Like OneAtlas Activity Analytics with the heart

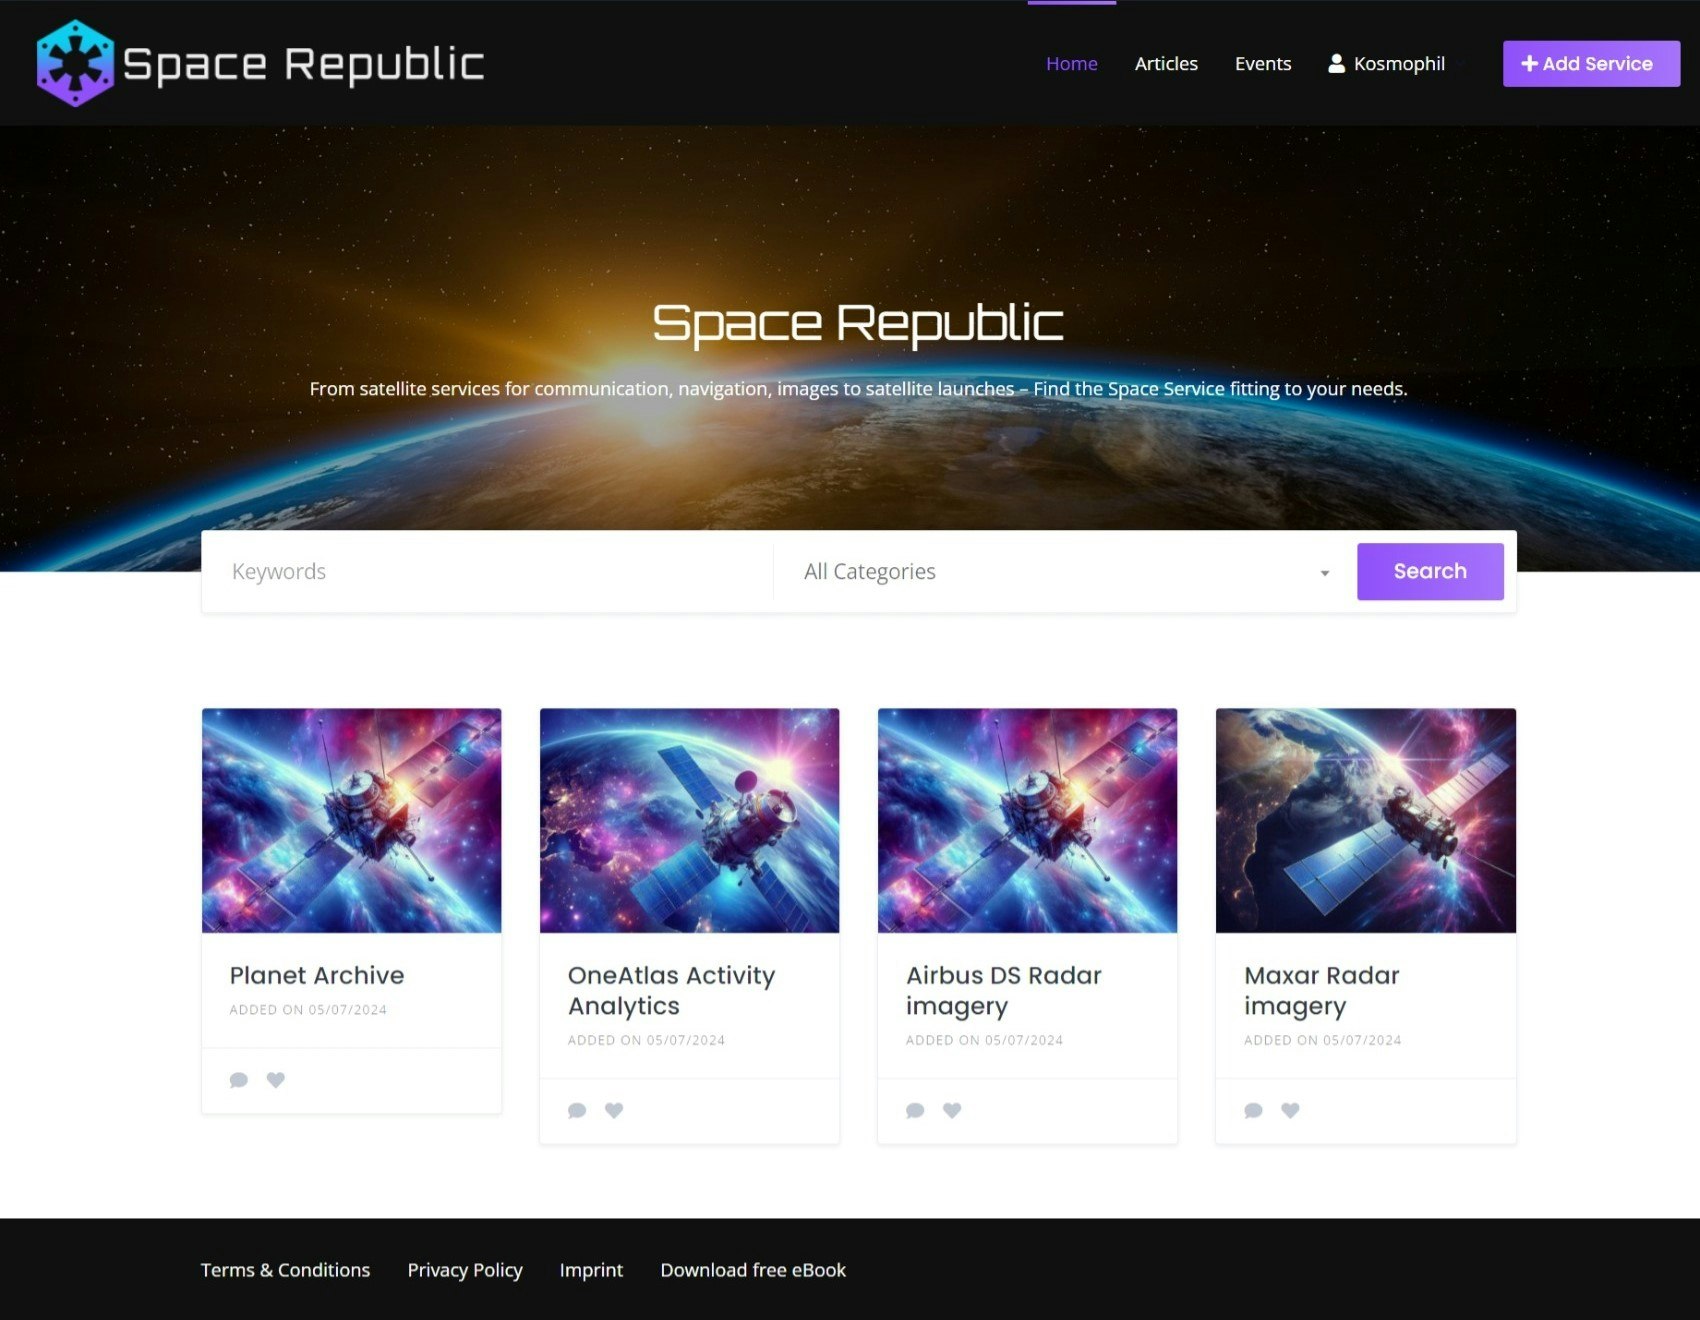[x=614, y=1110]
